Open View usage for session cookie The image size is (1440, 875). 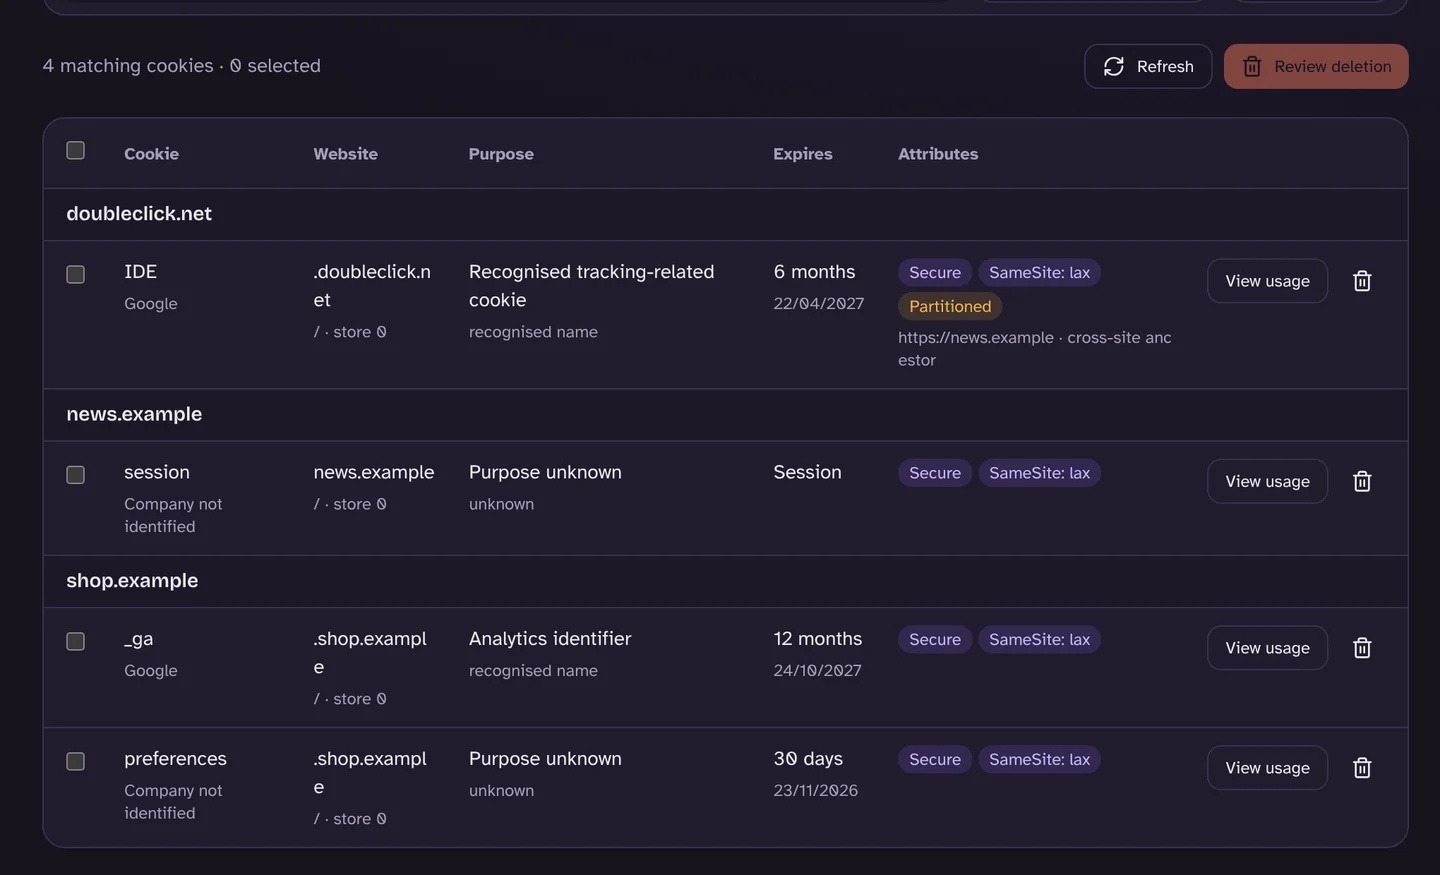tap(1267, 481)
